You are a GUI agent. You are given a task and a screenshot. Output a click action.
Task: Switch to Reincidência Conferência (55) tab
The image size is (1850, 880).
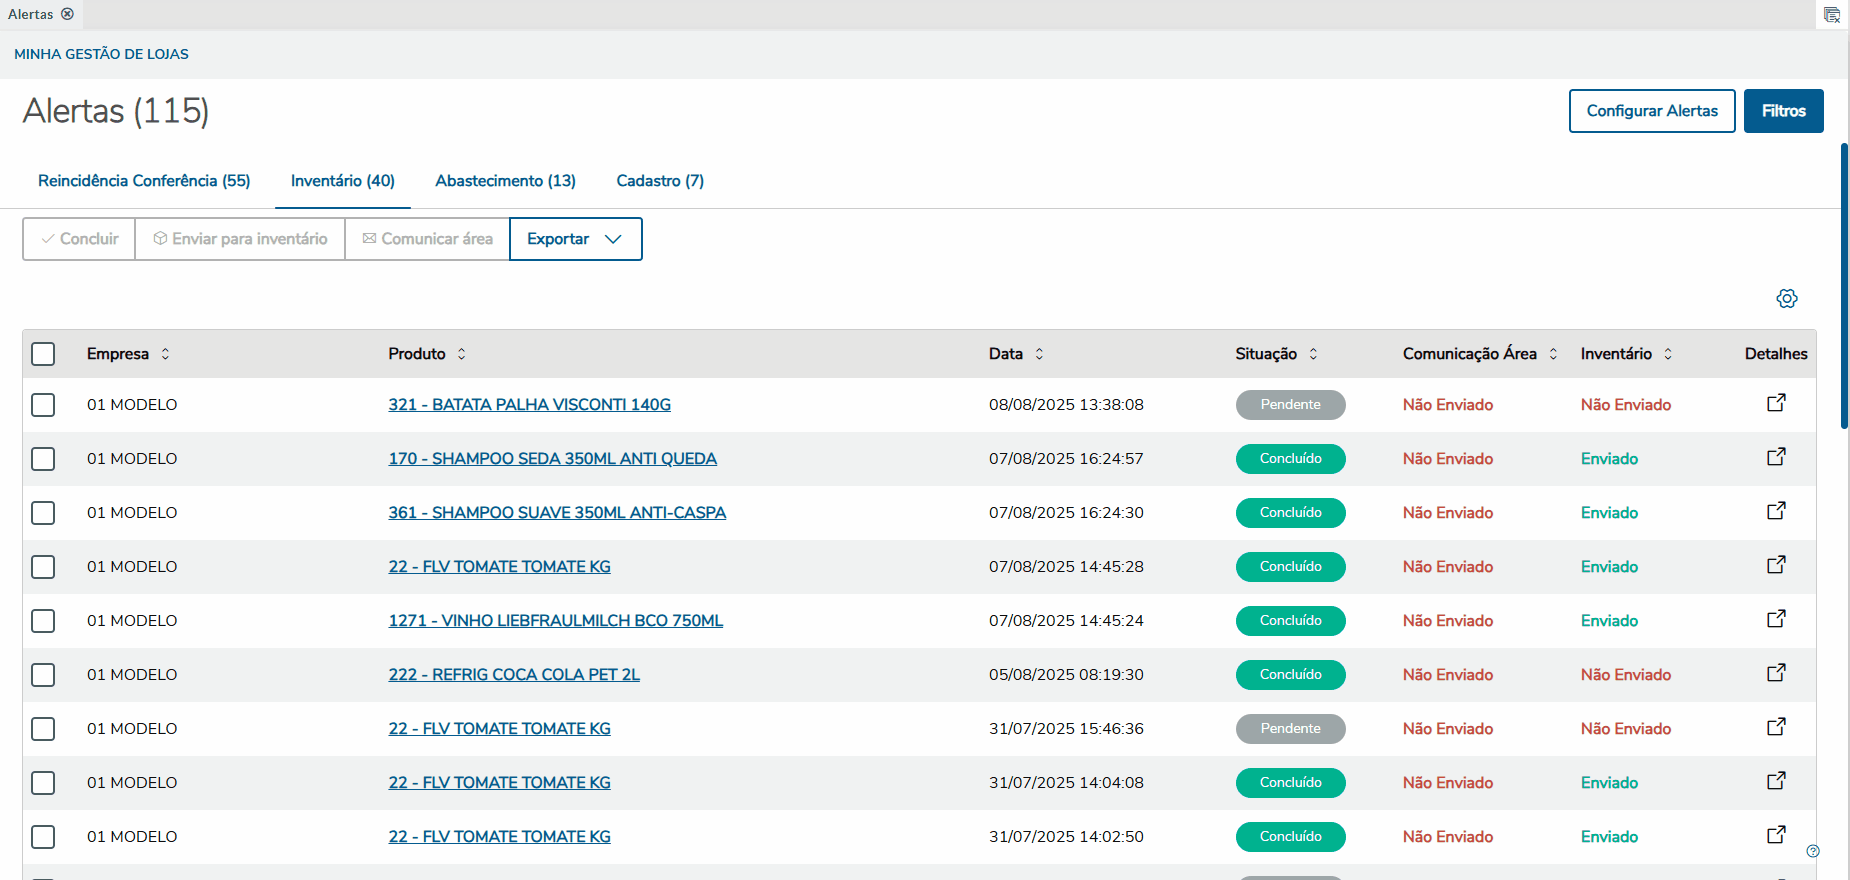(144, 181)
